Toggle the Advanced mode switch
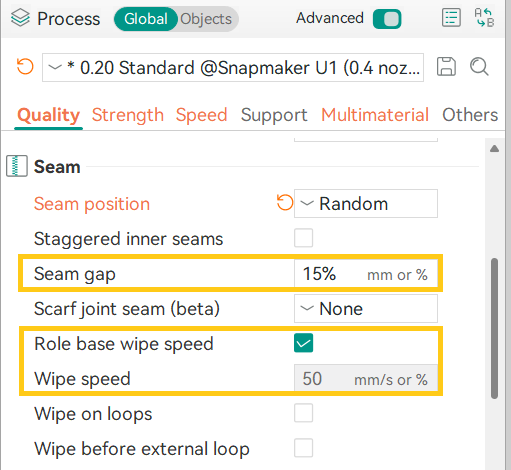 387,19
